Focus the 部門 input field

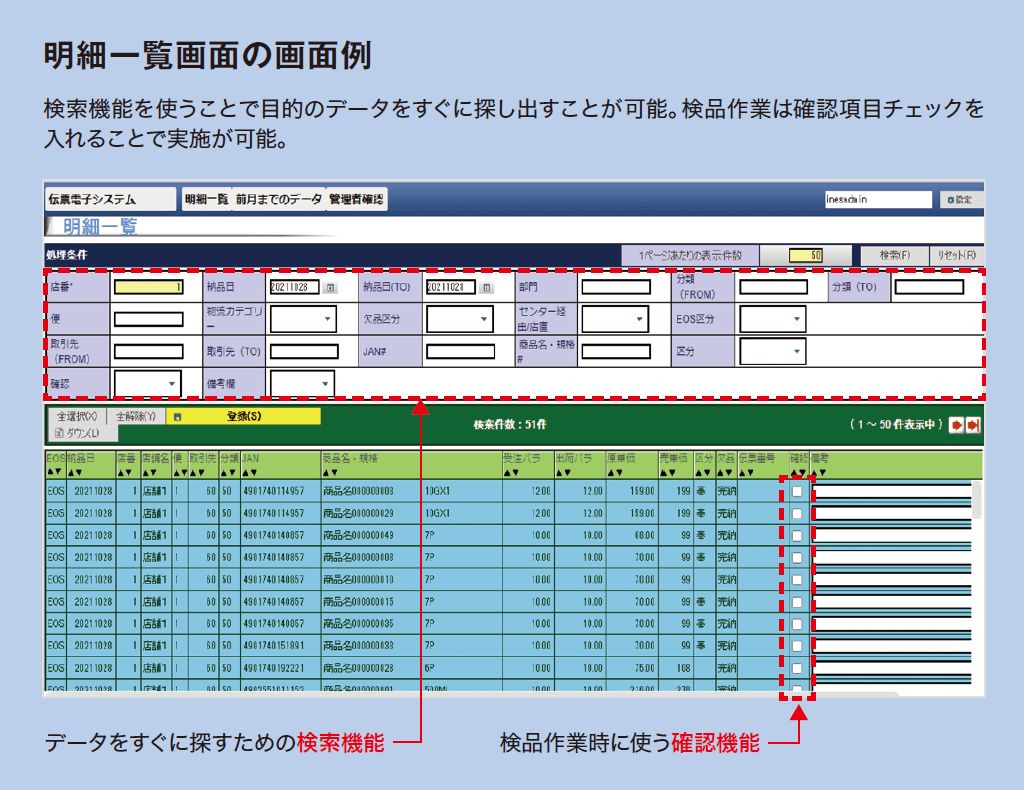point(616,287)
